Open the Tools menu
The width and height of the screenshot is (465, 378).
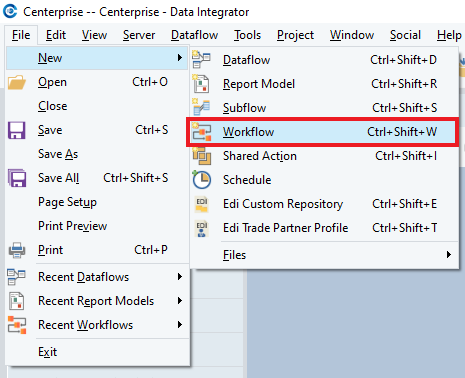[247, 35]
